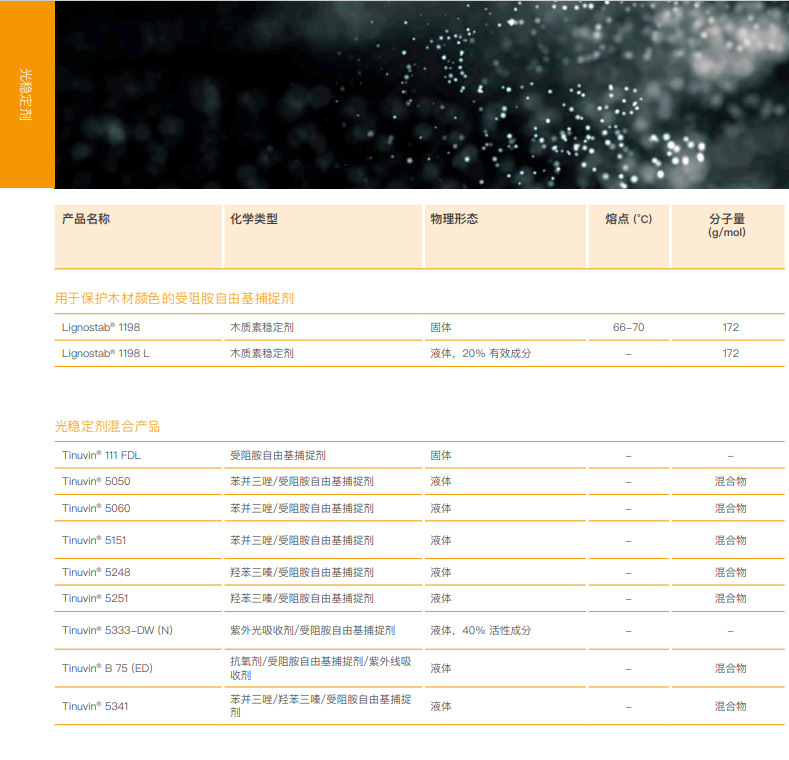This screenshot has width=789, height=760.
Task: Click chemical type of Tinuvin 5060
Action: tap(302, 508)
